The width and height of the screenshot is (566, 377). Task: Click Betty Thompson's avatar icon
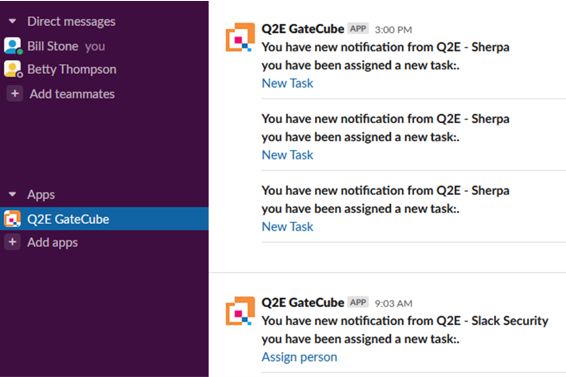(13, 69)
